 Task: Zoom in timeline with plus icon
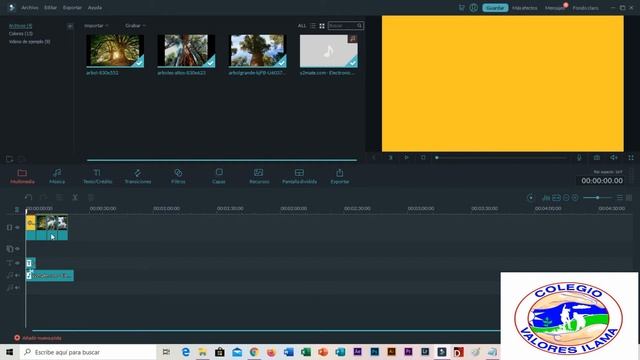tap(575, 198)
